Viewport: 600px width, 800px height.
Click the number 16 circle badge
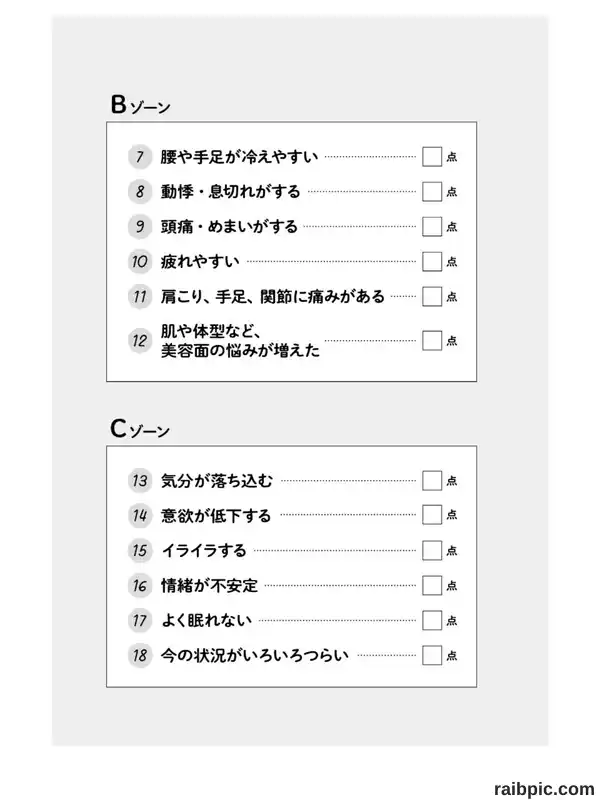tap(140, 585)
